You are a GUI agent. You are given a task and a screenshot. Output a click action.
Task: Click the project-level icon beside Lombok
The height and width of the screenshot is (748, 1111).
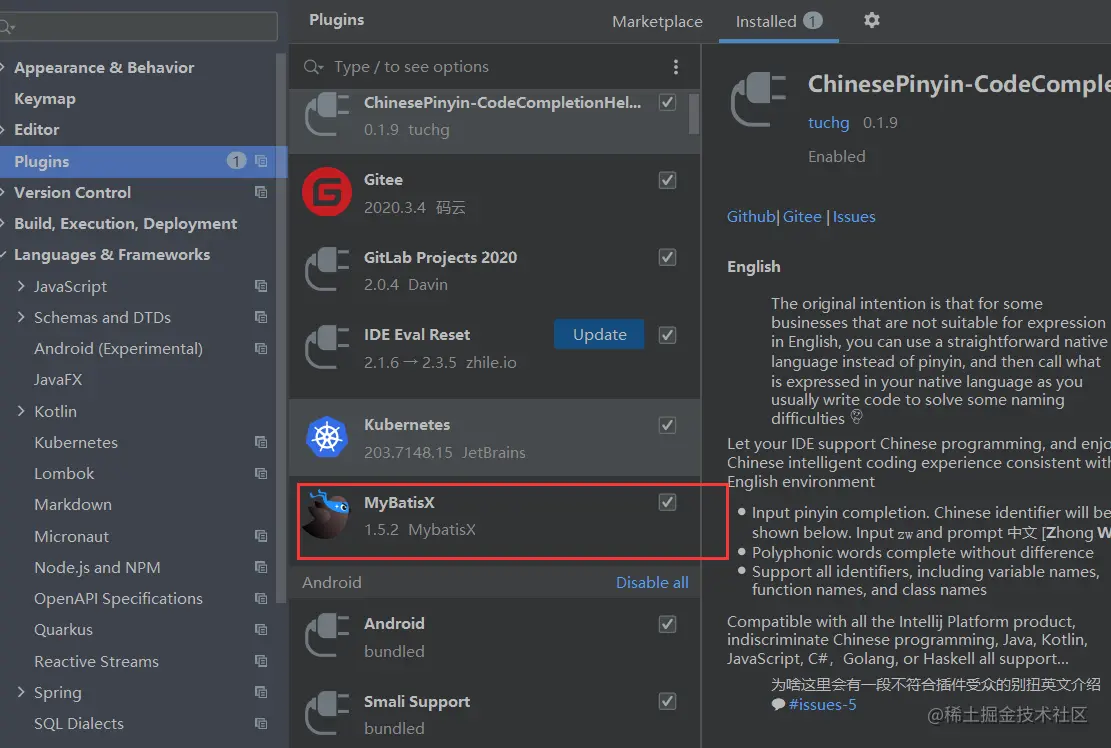[x=261, y=474]
